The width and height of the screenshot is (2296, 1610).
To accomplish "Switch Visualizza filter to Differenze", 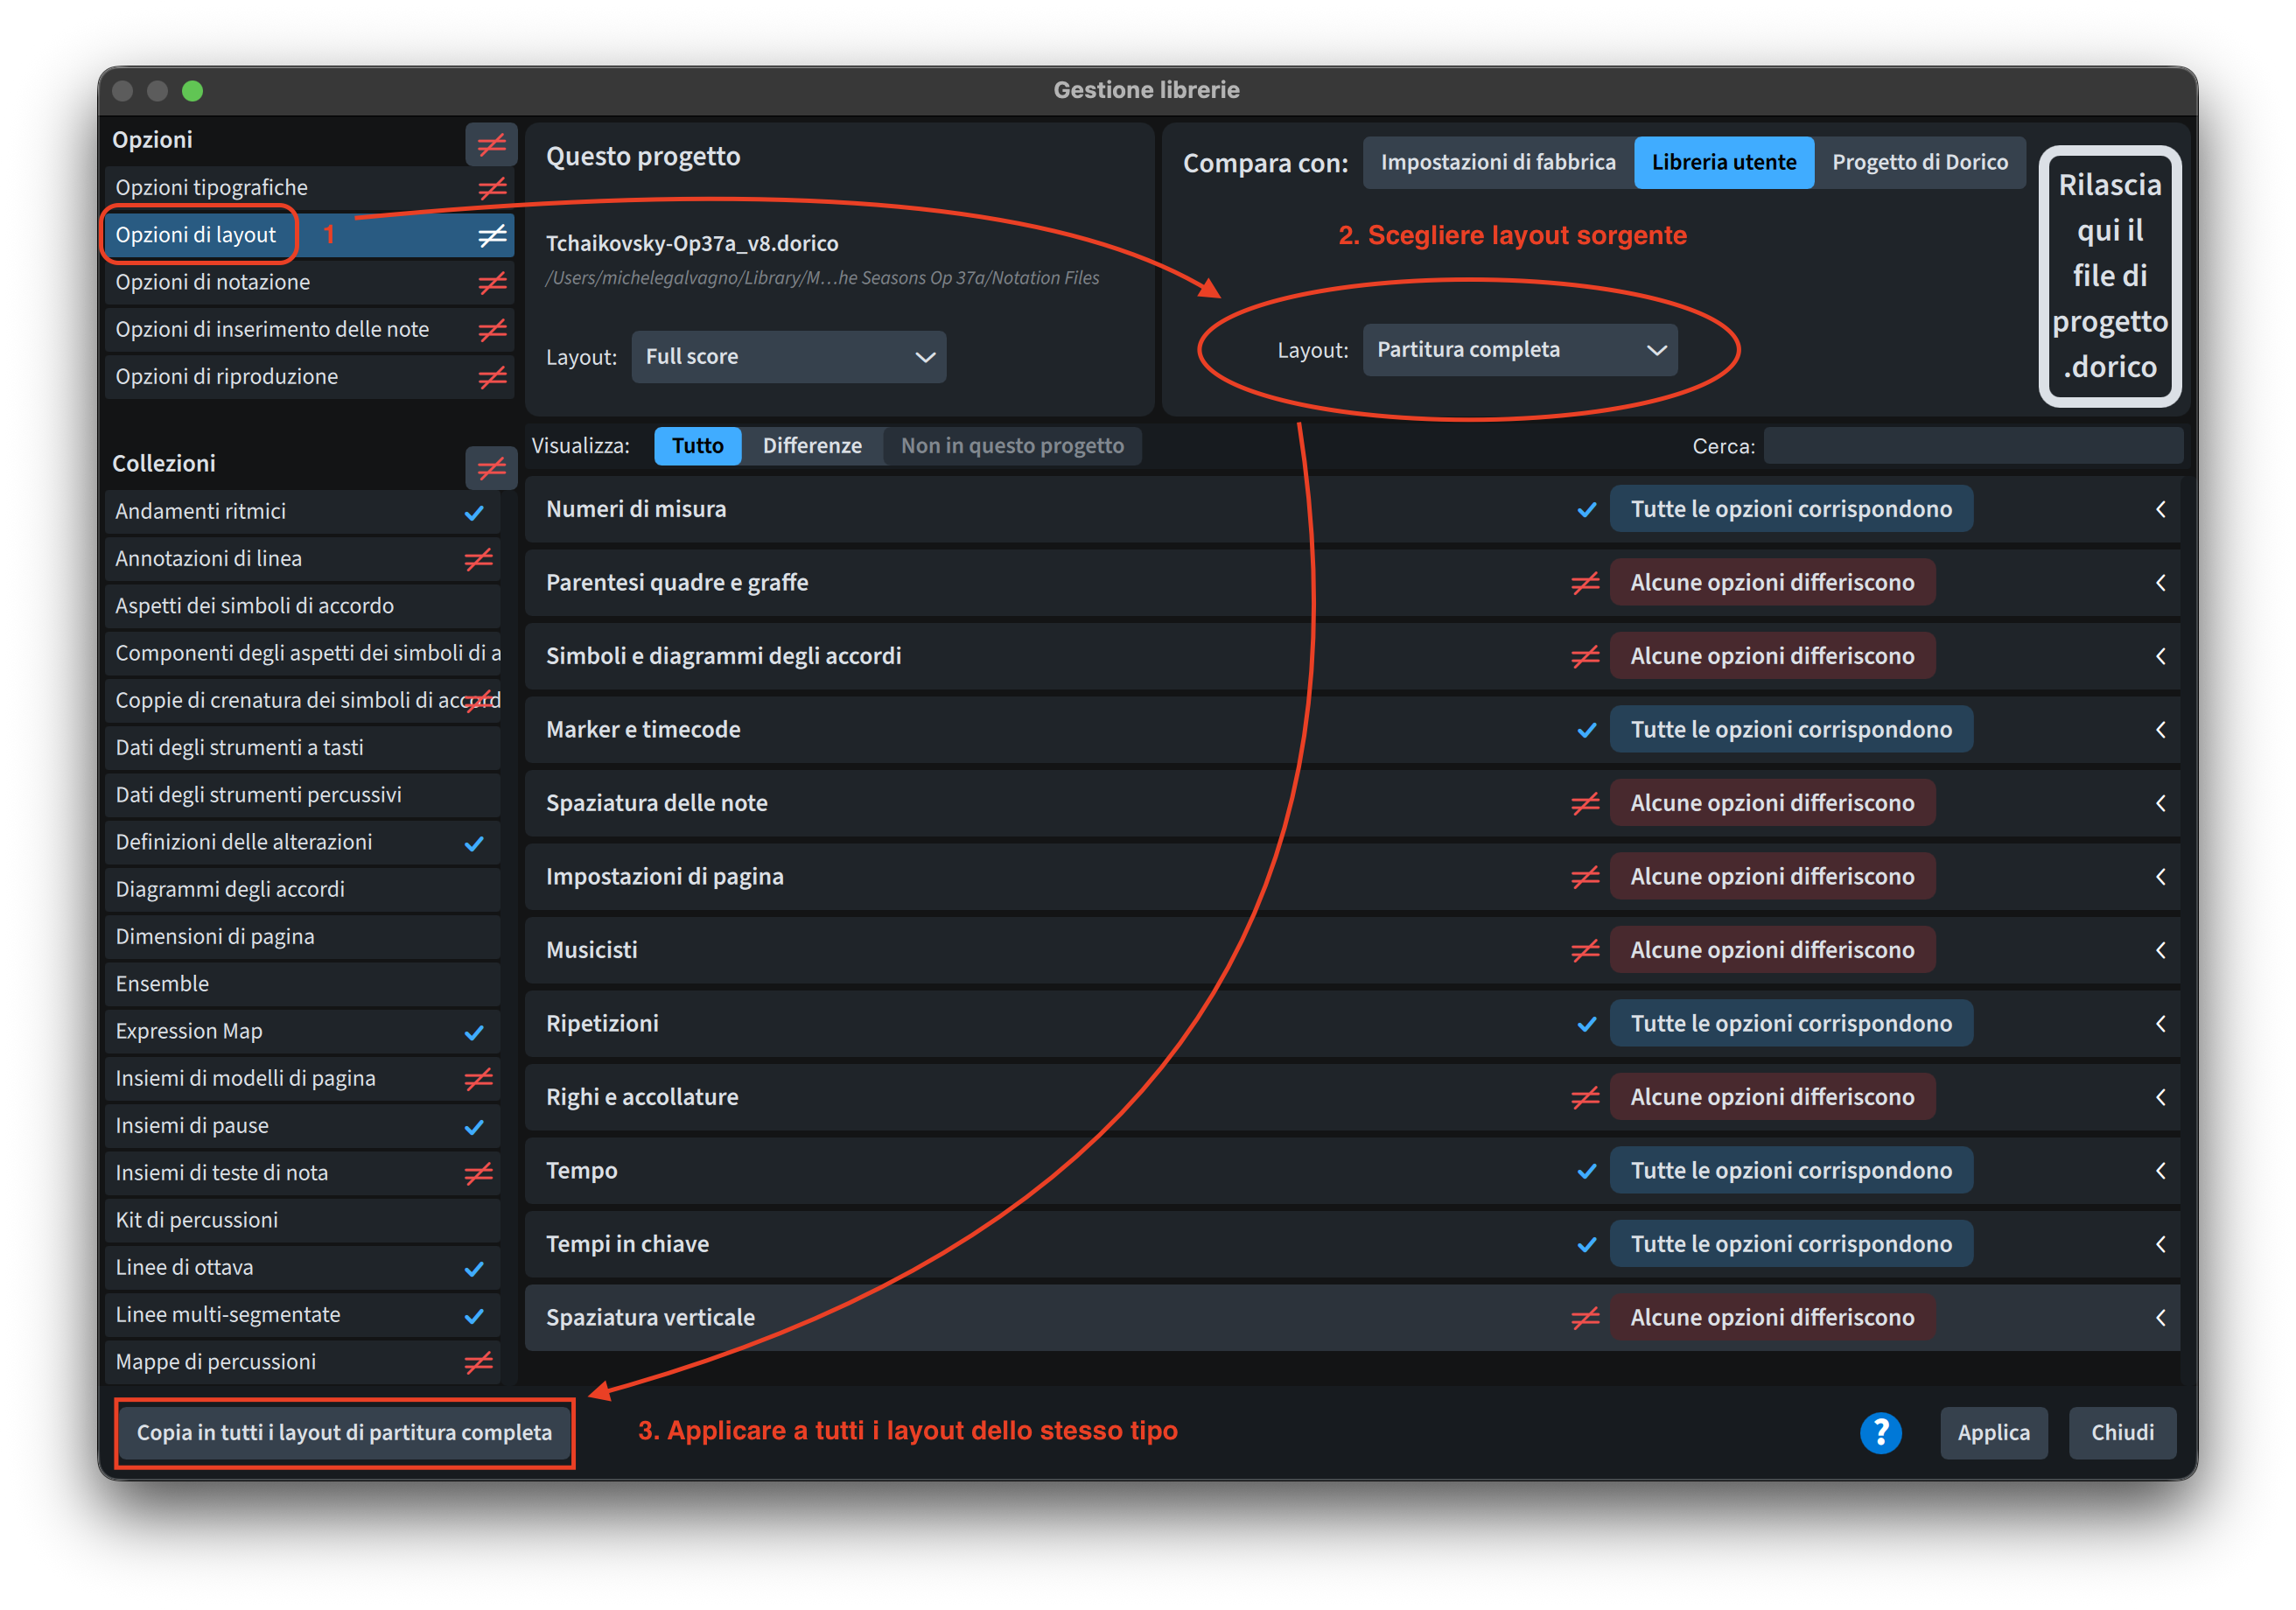I will pyautogui.click(x=811, y=446).
